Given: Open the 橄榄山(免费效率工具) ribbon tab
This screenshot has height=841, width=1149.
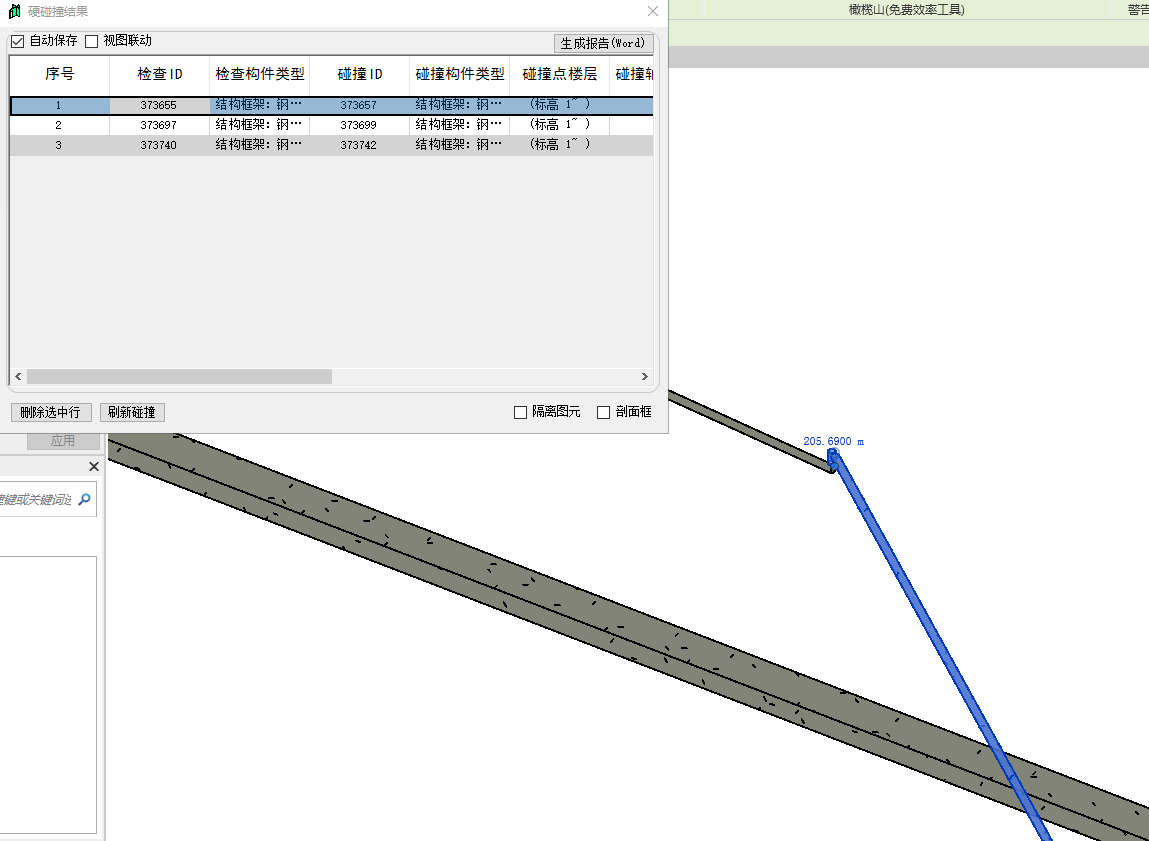Looking at the screenshot, I should pyautogui.click(x=905, y=9).
